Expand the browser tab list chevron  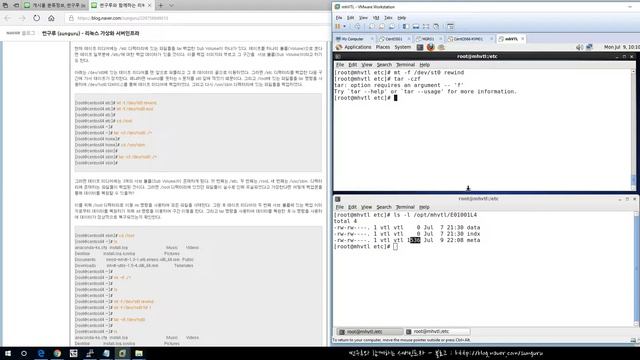[171, 5]
